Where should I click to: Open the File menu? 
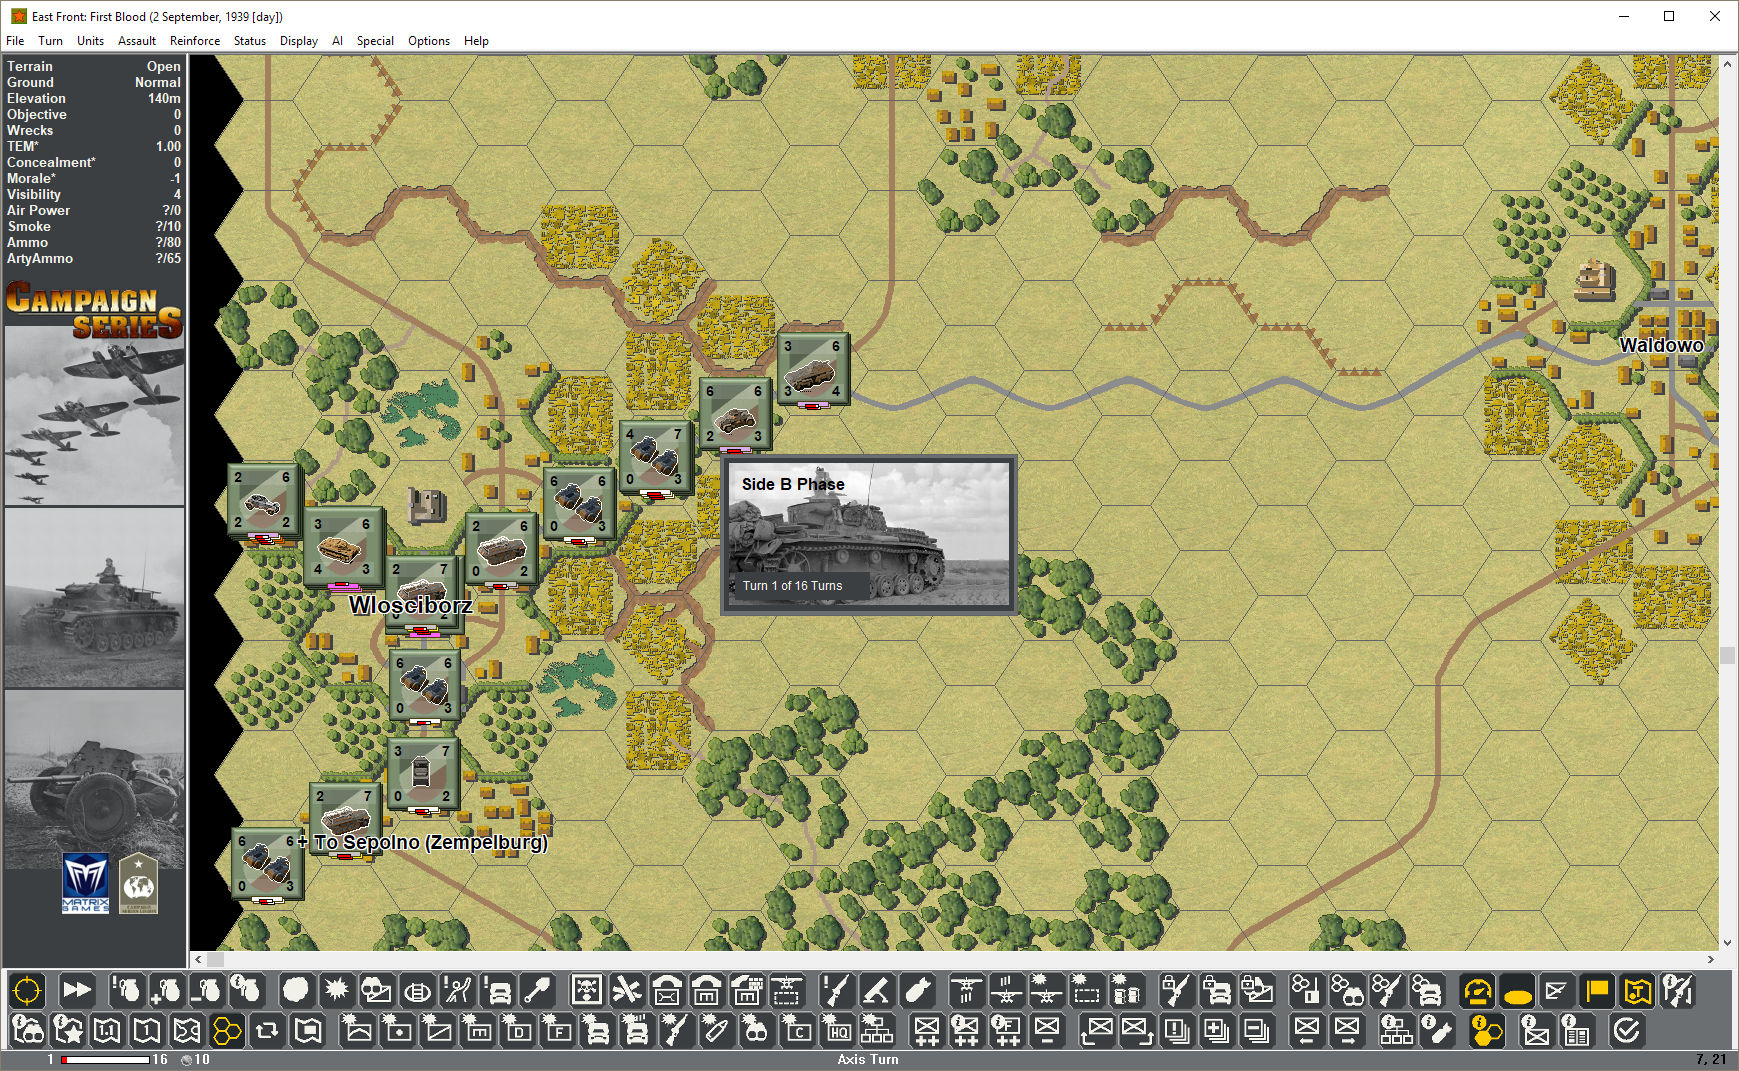[x=15, y=41]
